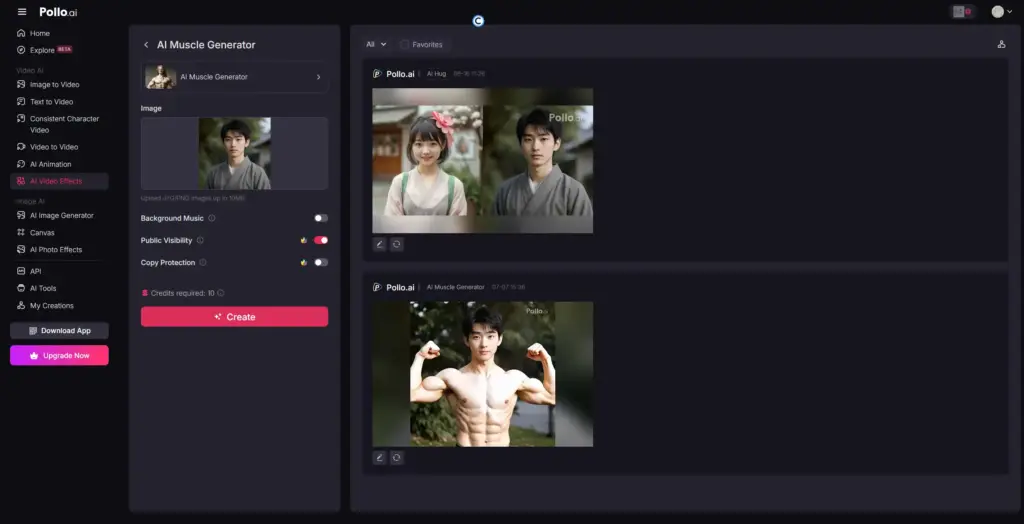Click the AI Muscle Generator tag on the second card
The width and height of the screenshot is (1024, 524).
[456, 287]
